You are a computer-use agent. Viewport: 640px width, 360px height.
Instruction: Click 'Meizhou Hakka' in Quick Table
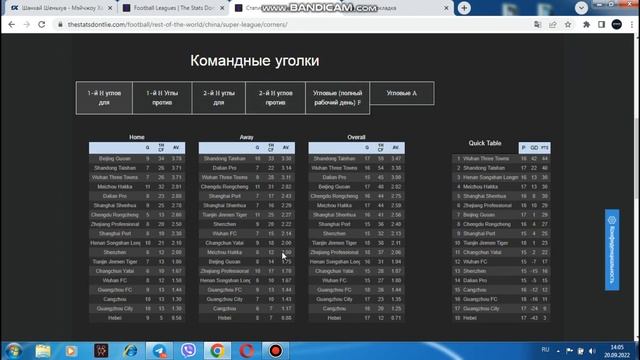(480, 187)
